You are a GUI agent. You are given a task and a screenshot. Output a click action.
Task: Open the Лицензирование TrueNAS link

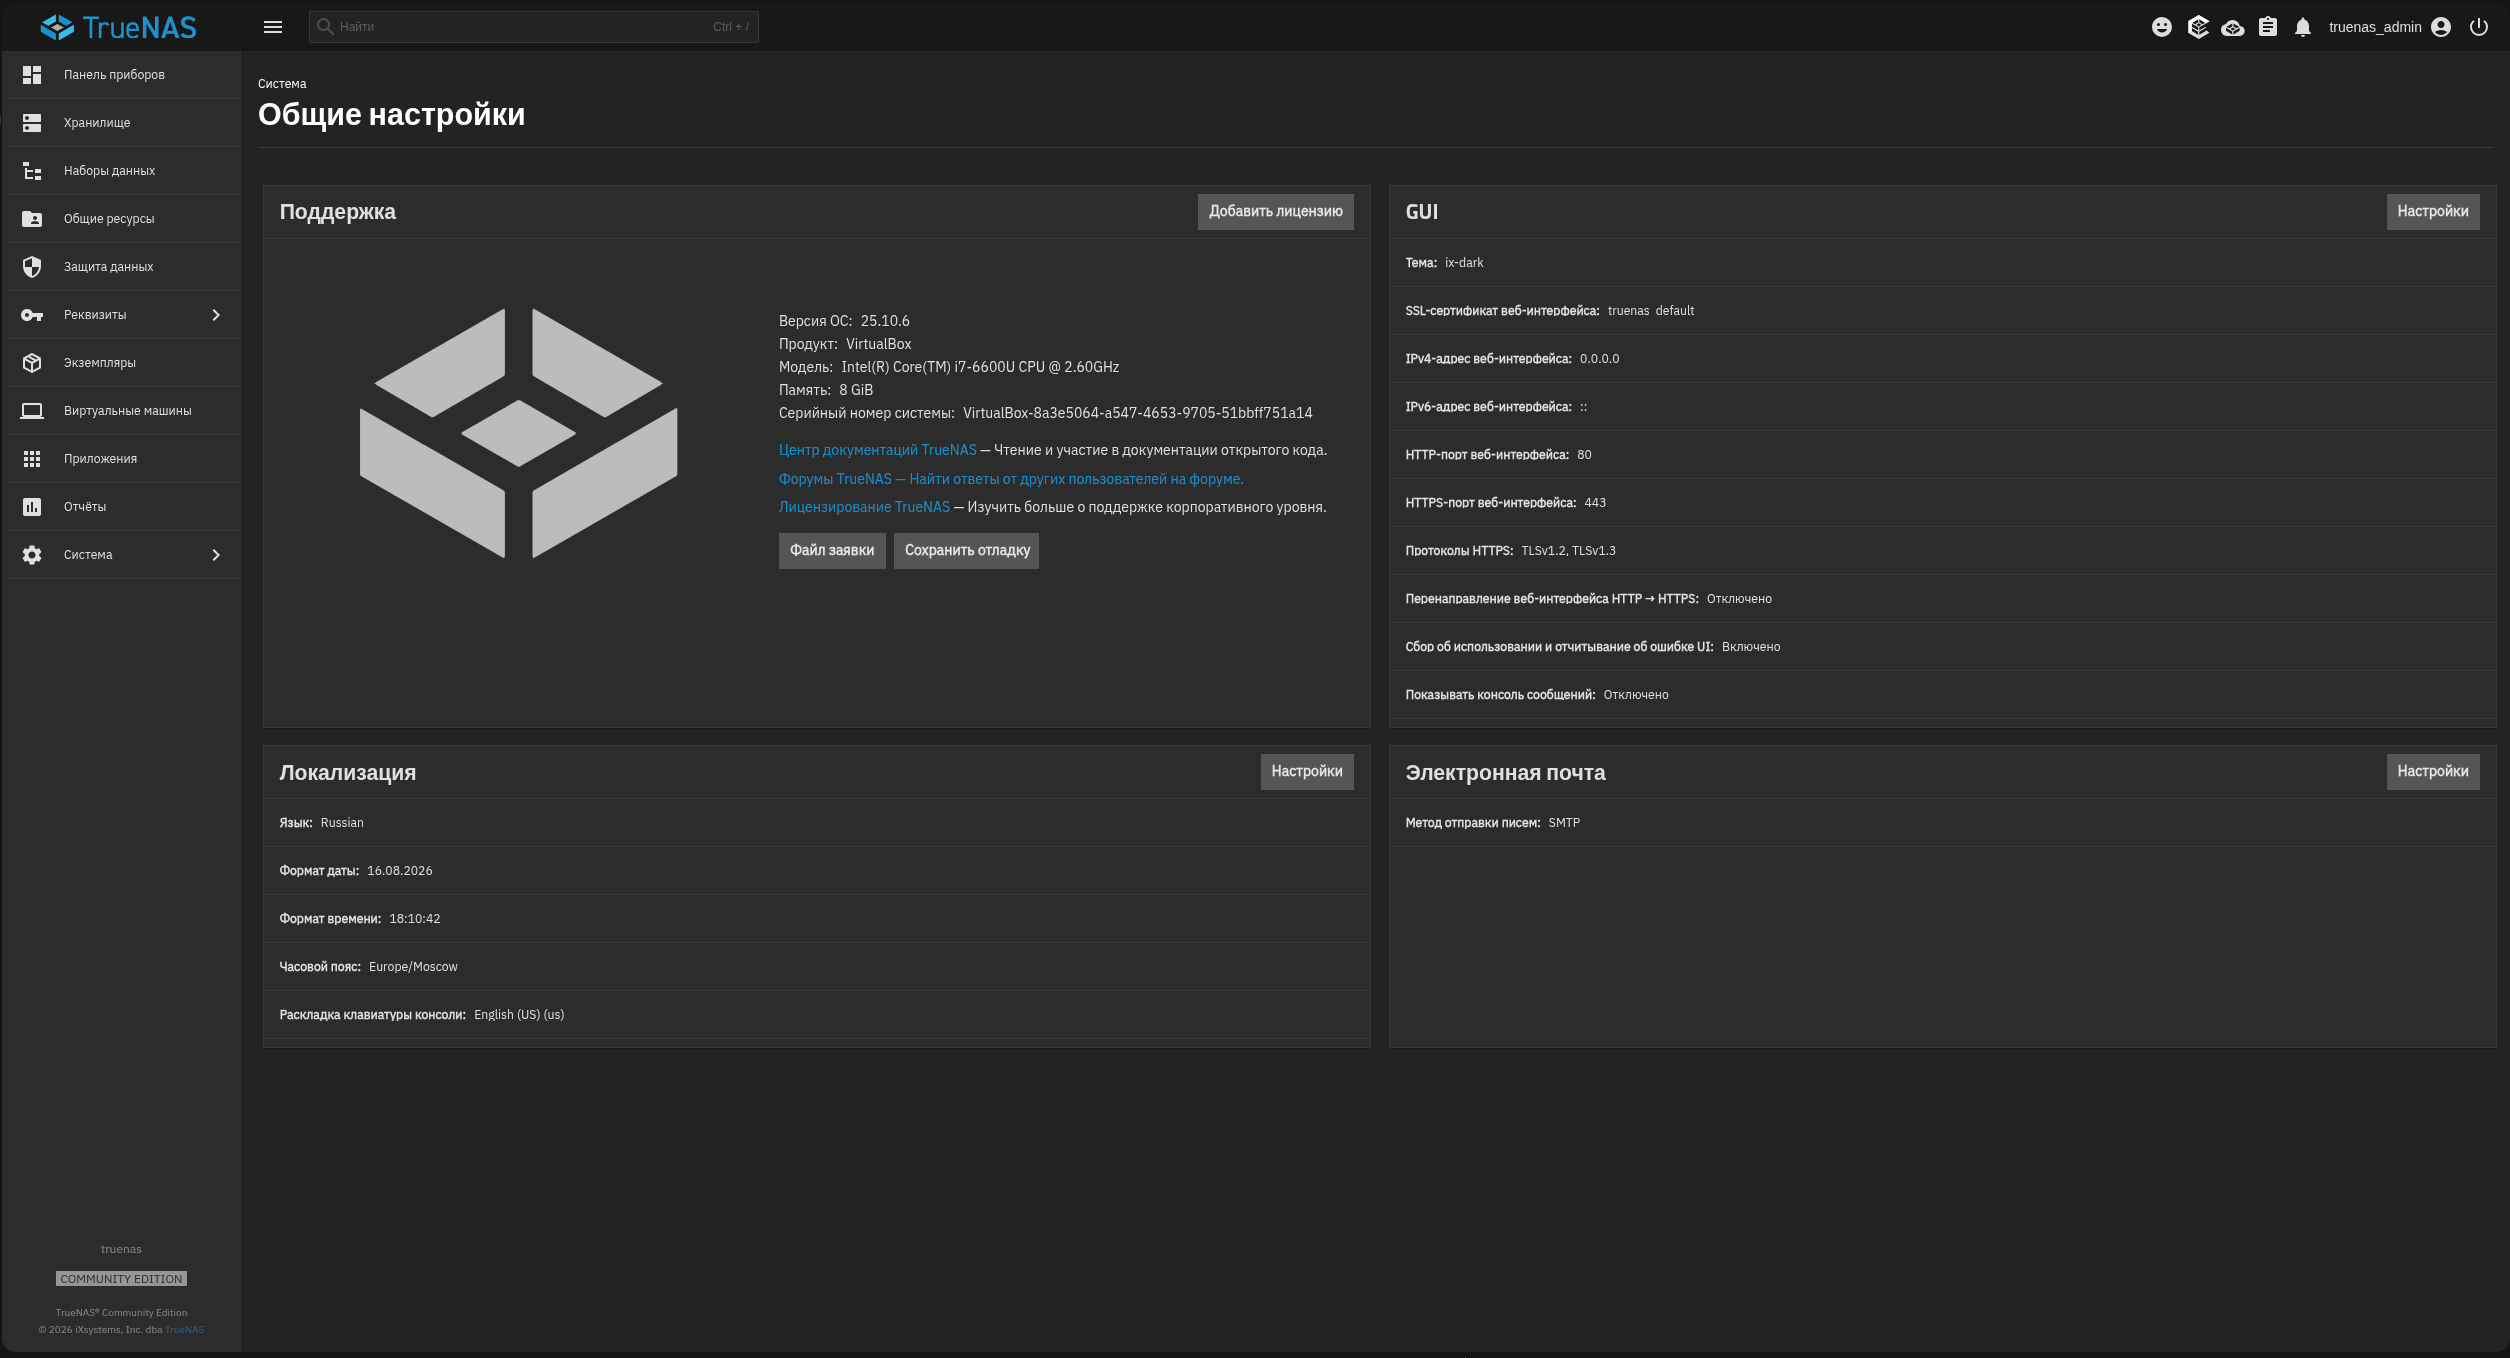[864, 507]
